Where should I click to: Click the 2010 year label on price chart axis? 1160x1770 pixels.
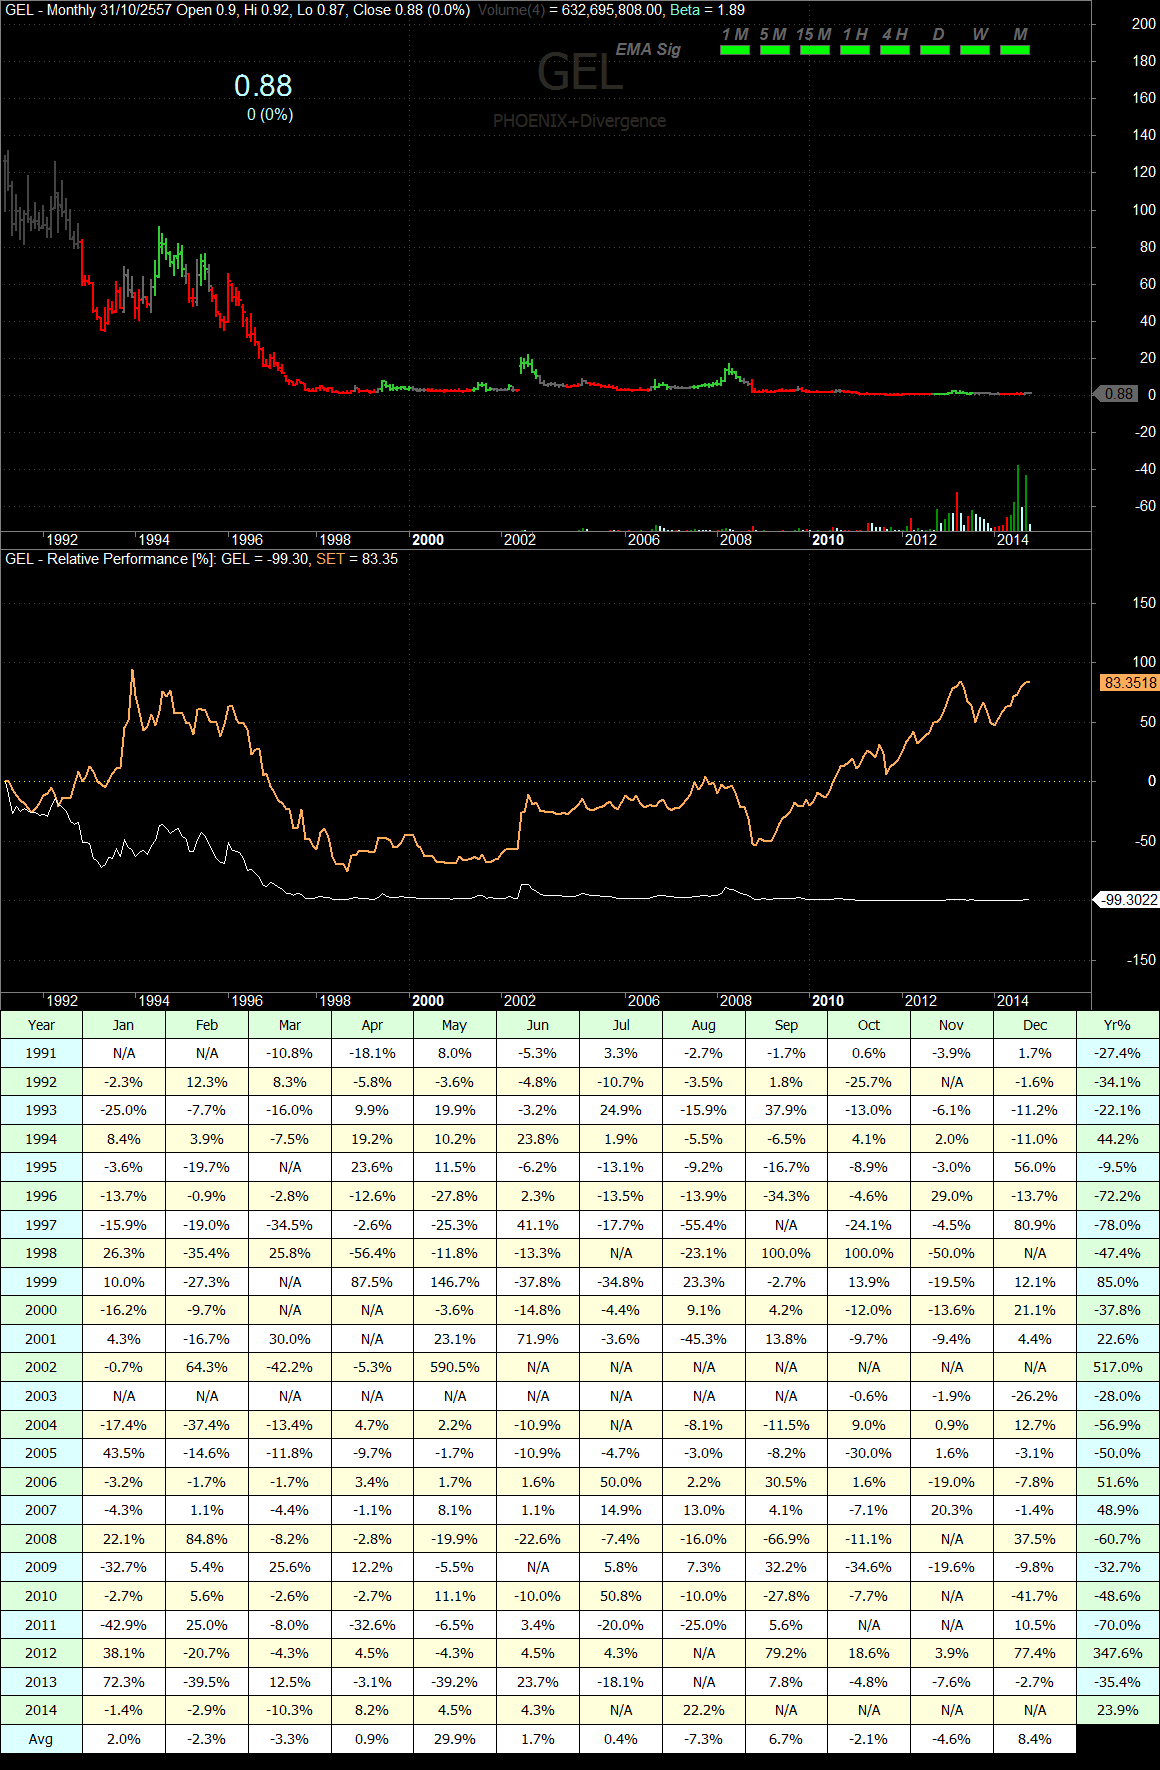tap(827, 540)
